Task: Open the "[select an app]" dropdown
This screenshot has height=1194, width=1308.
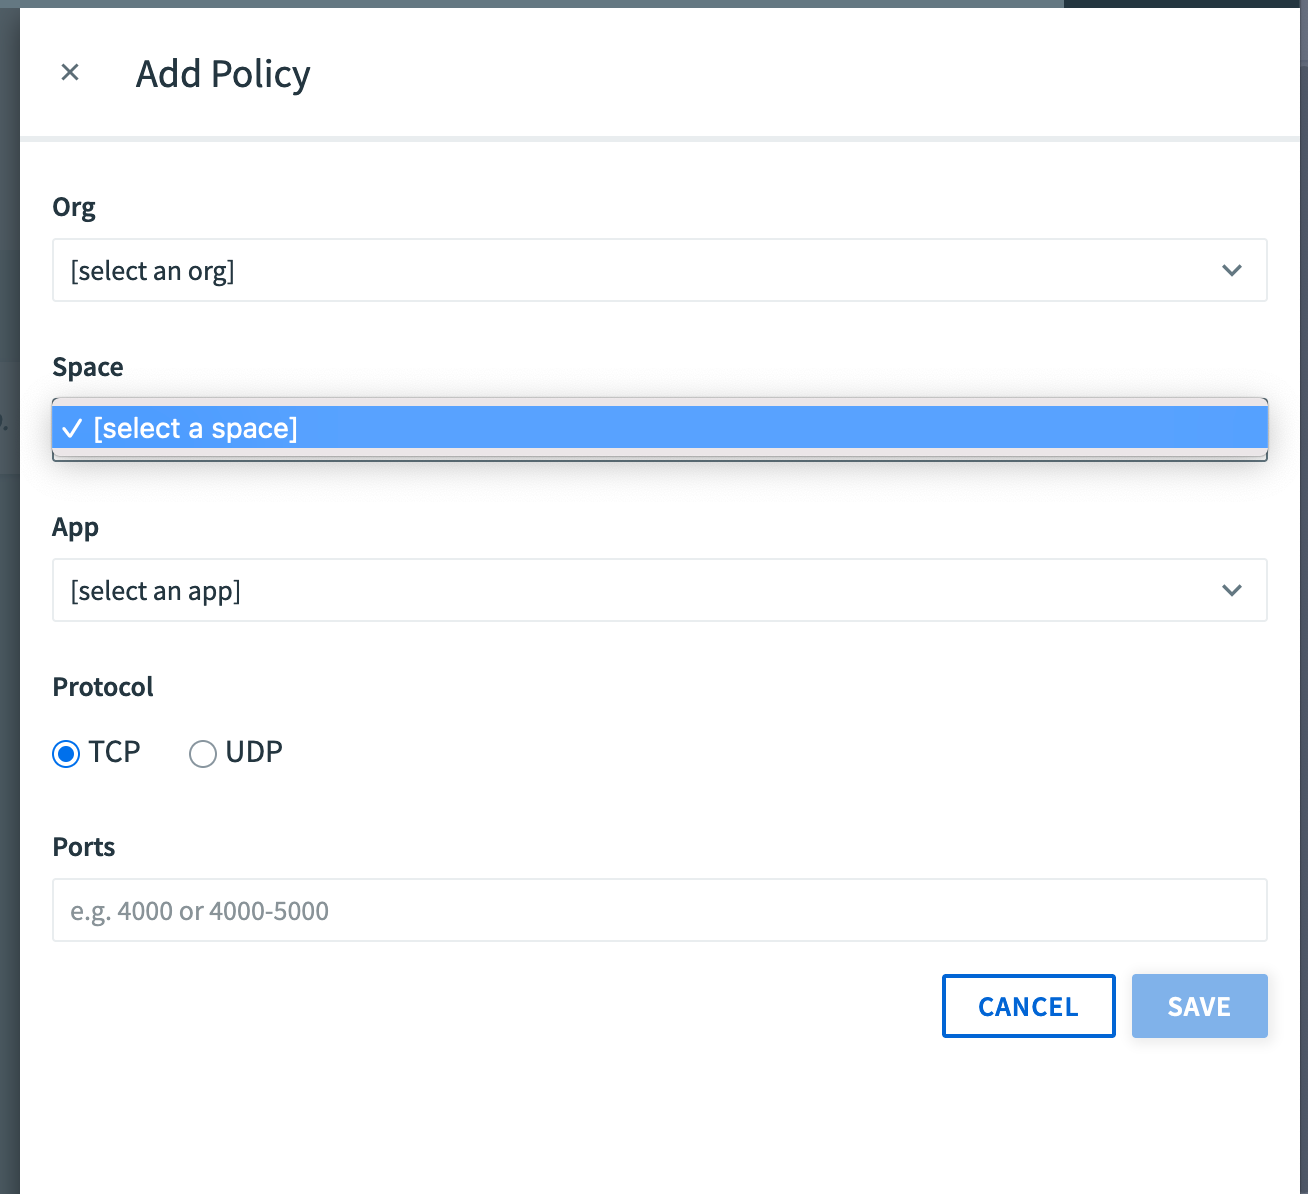Action: pyautogui.click(x=640, y=590)
